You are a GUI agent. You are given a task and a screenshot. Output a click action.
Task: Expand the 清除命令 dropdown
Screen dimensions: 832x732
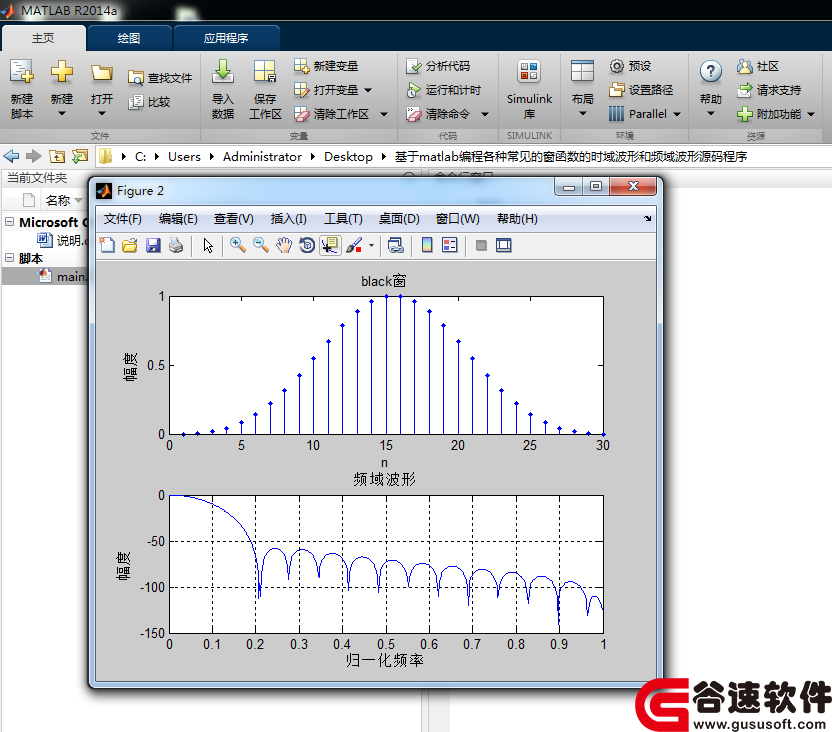[484, 114]
